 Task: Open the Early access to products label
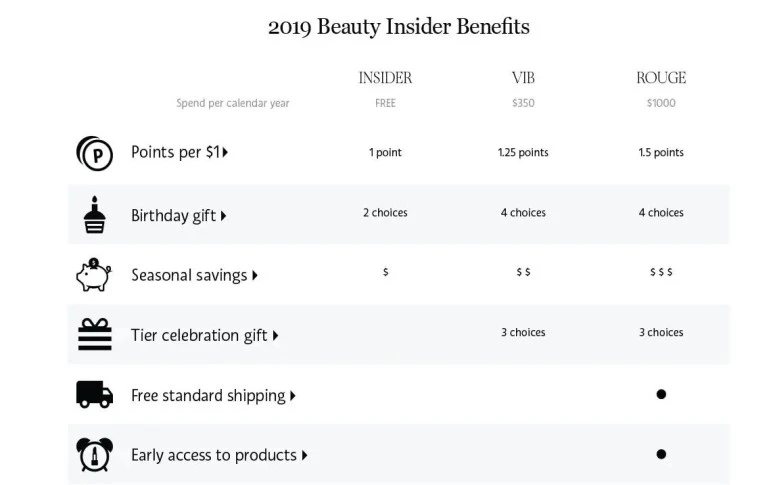(x=214, y=455)
